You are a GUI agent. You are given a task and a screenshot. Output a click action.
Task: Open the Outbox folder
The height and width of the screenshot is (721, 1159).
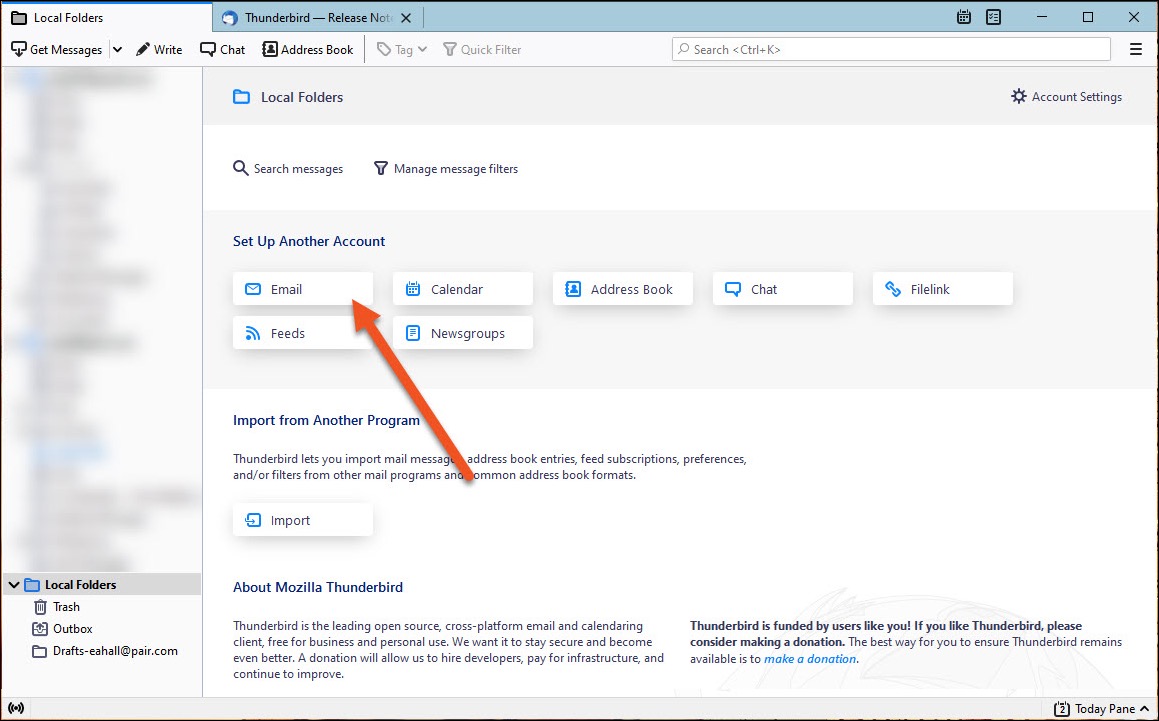63,629
